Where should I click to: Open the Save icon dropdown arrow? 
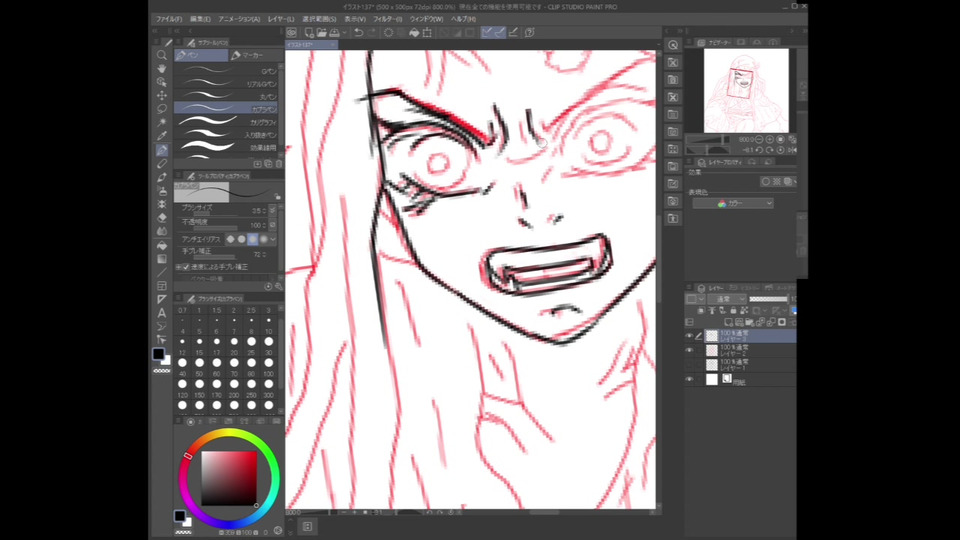(342, 32)
